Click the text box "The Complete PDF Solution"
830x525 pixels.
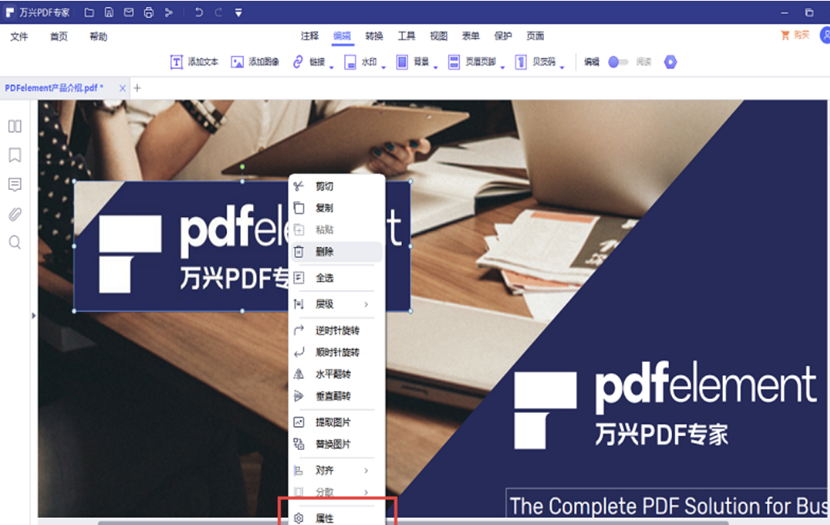pos(668,504)
